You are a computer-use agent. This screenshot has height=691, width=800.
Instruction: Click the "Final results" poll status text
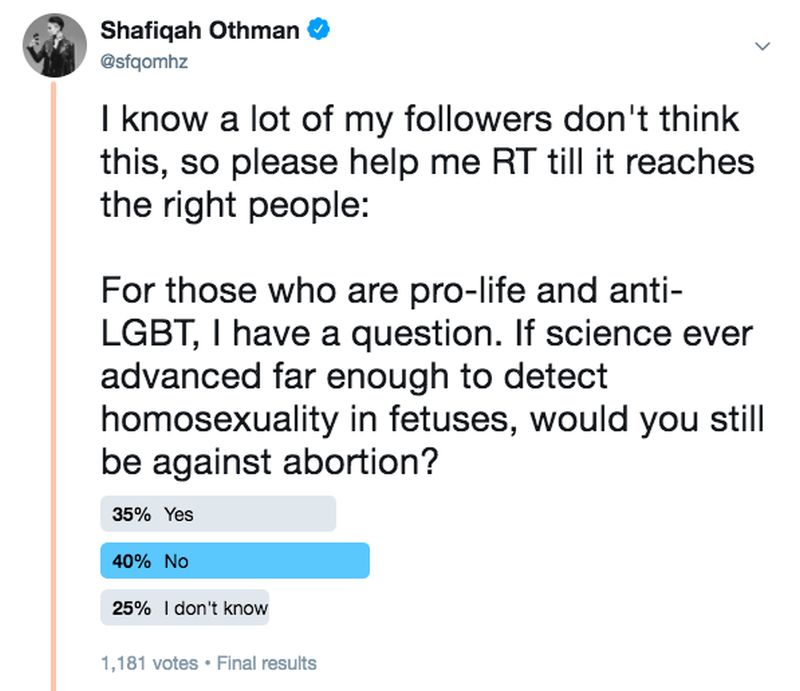pyautogui.click(x=266, y=662)
